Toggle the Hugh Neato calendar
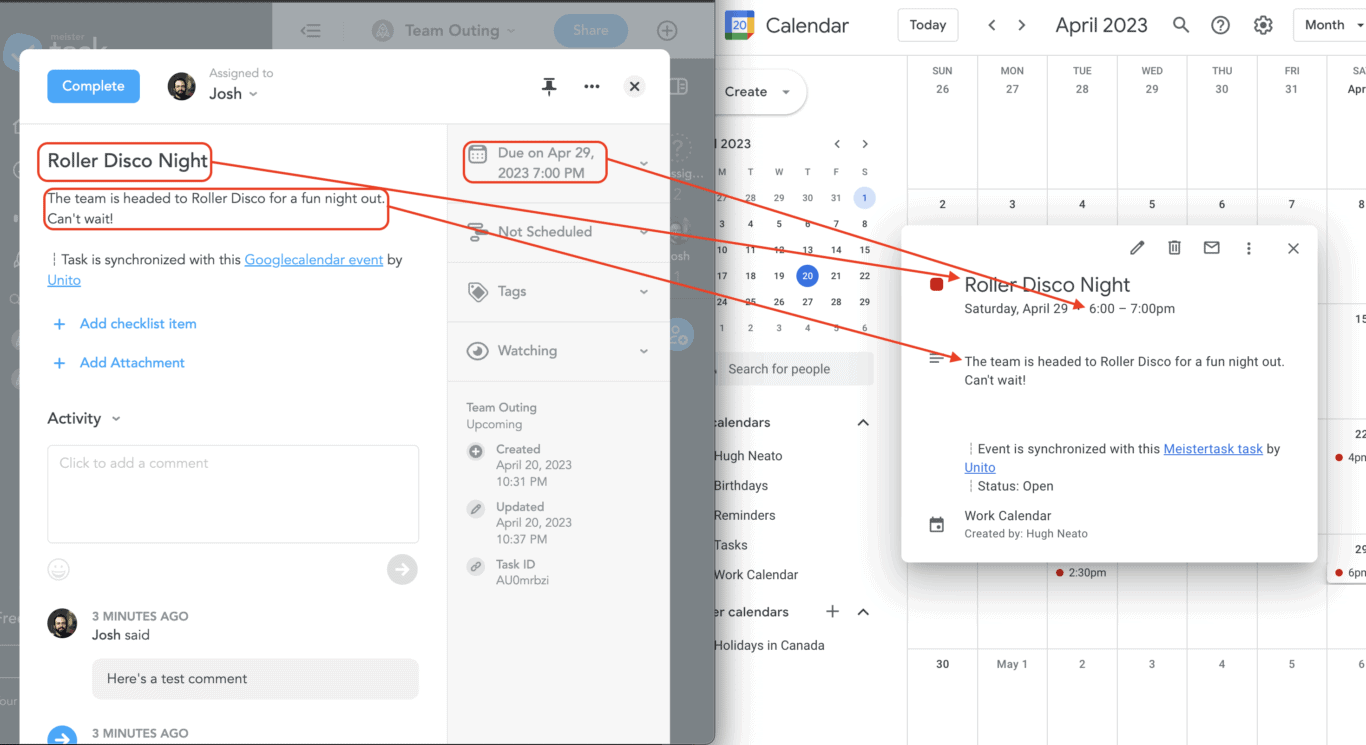Image resolution: width=1366 pixels, height=745 pixels. (x=748, y=456)
